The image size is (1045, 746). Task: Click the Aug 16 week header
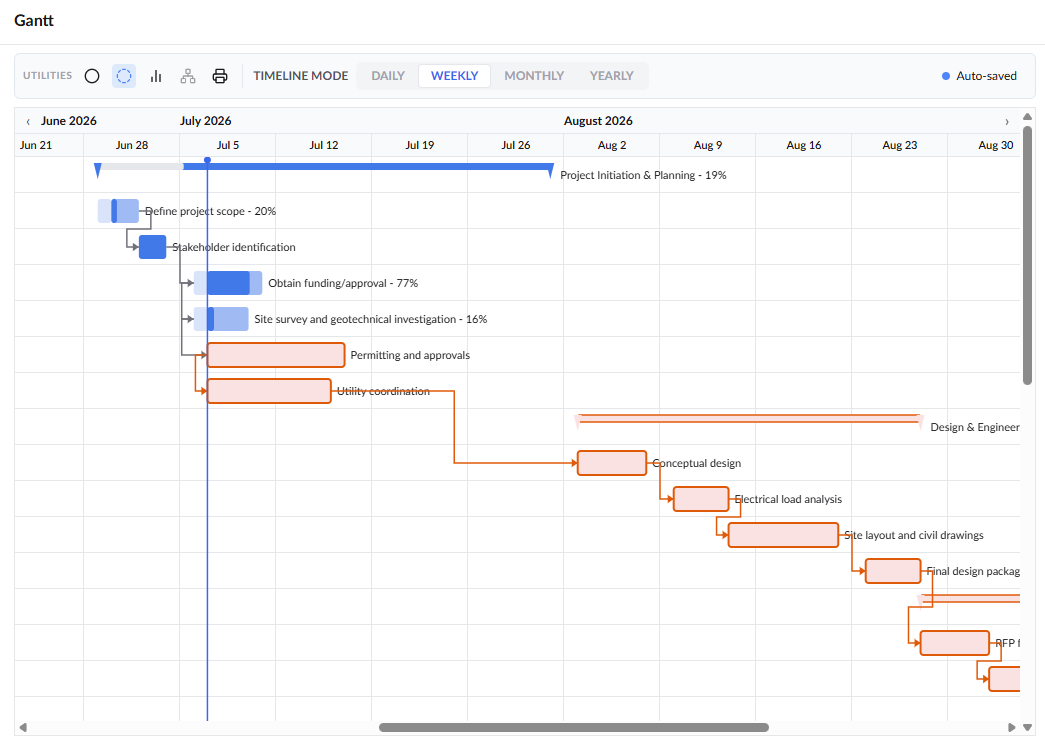coord(804,145)
